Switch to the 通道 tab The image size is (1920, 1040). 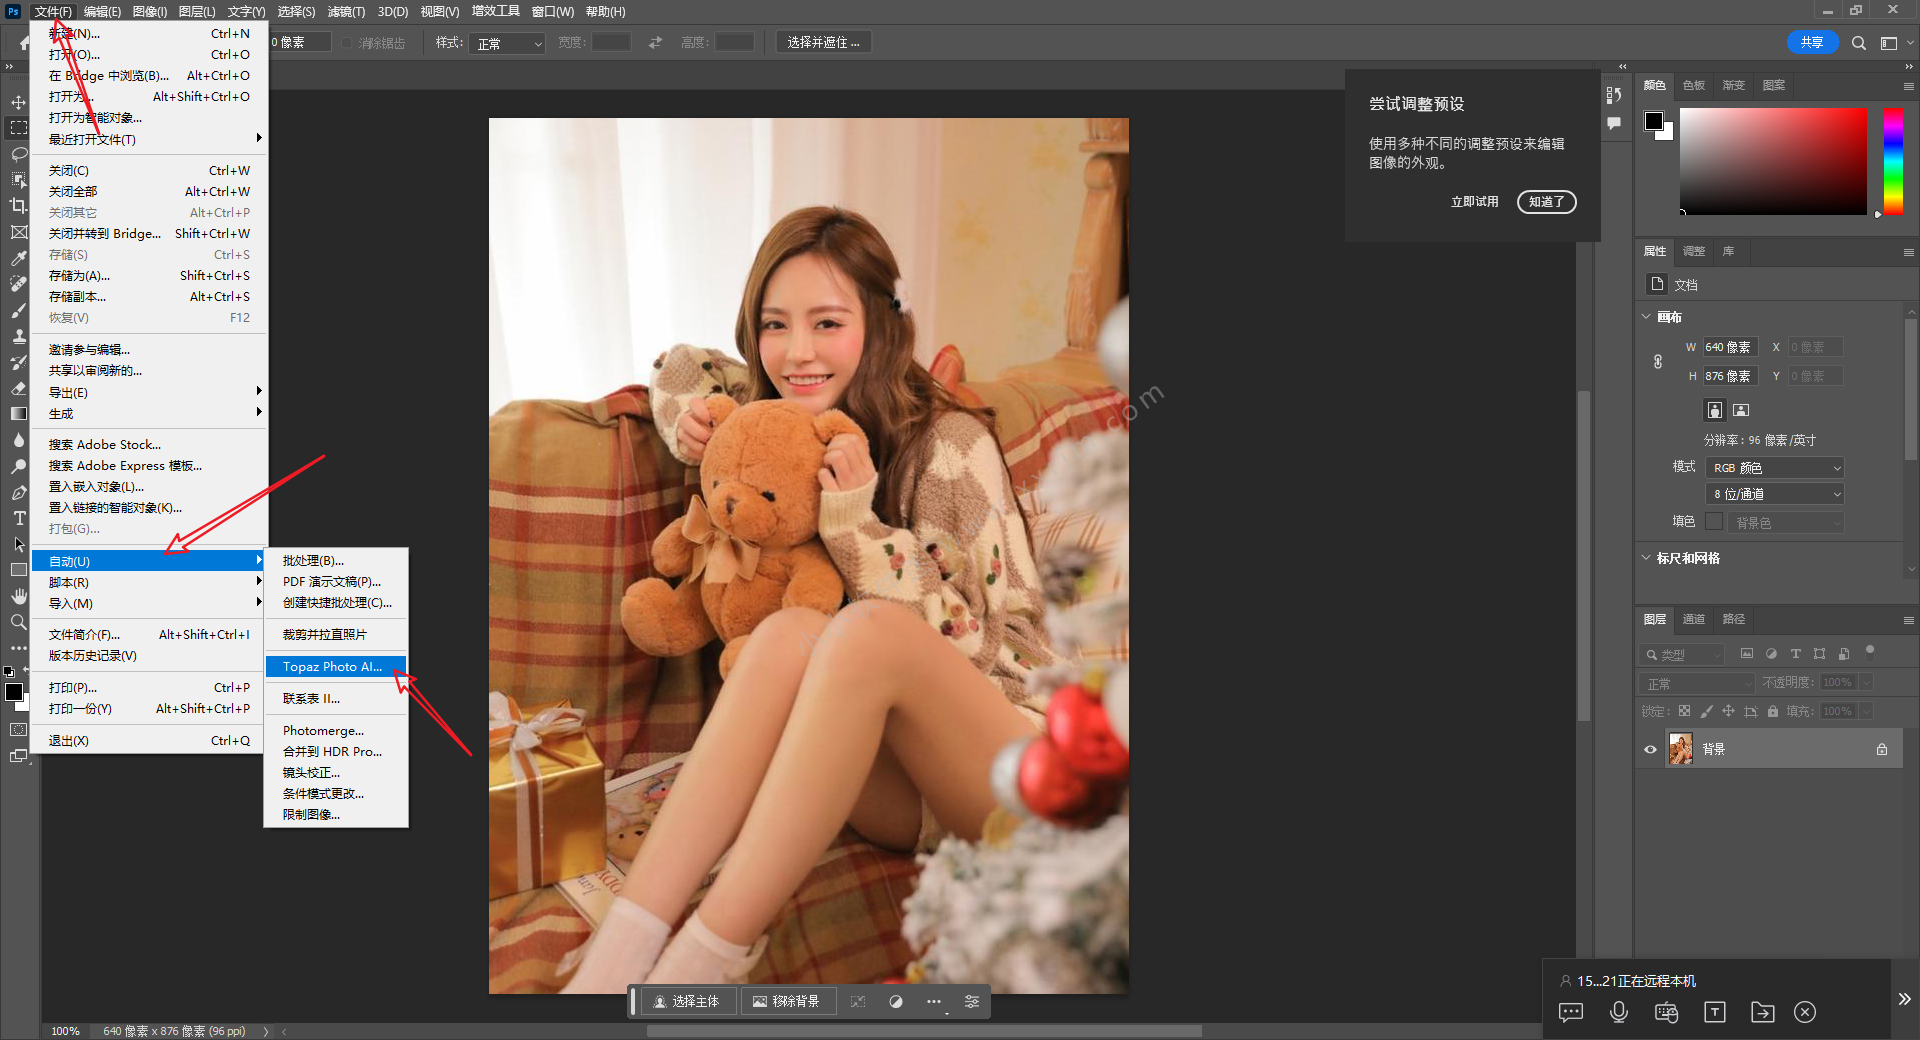click(1693, 619)
